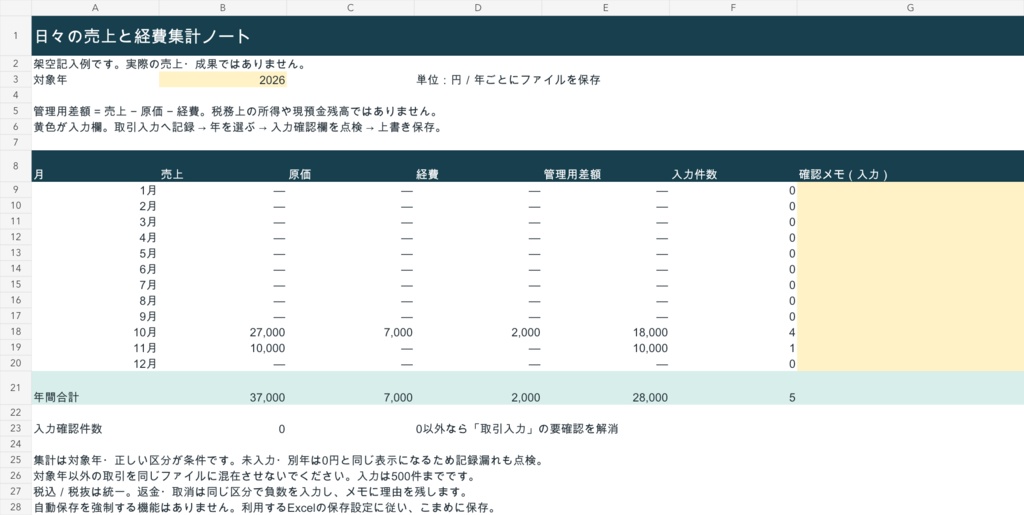Select the line starting 架空記入例です
Screen dimensions: 1024x515
click(170, 64)
